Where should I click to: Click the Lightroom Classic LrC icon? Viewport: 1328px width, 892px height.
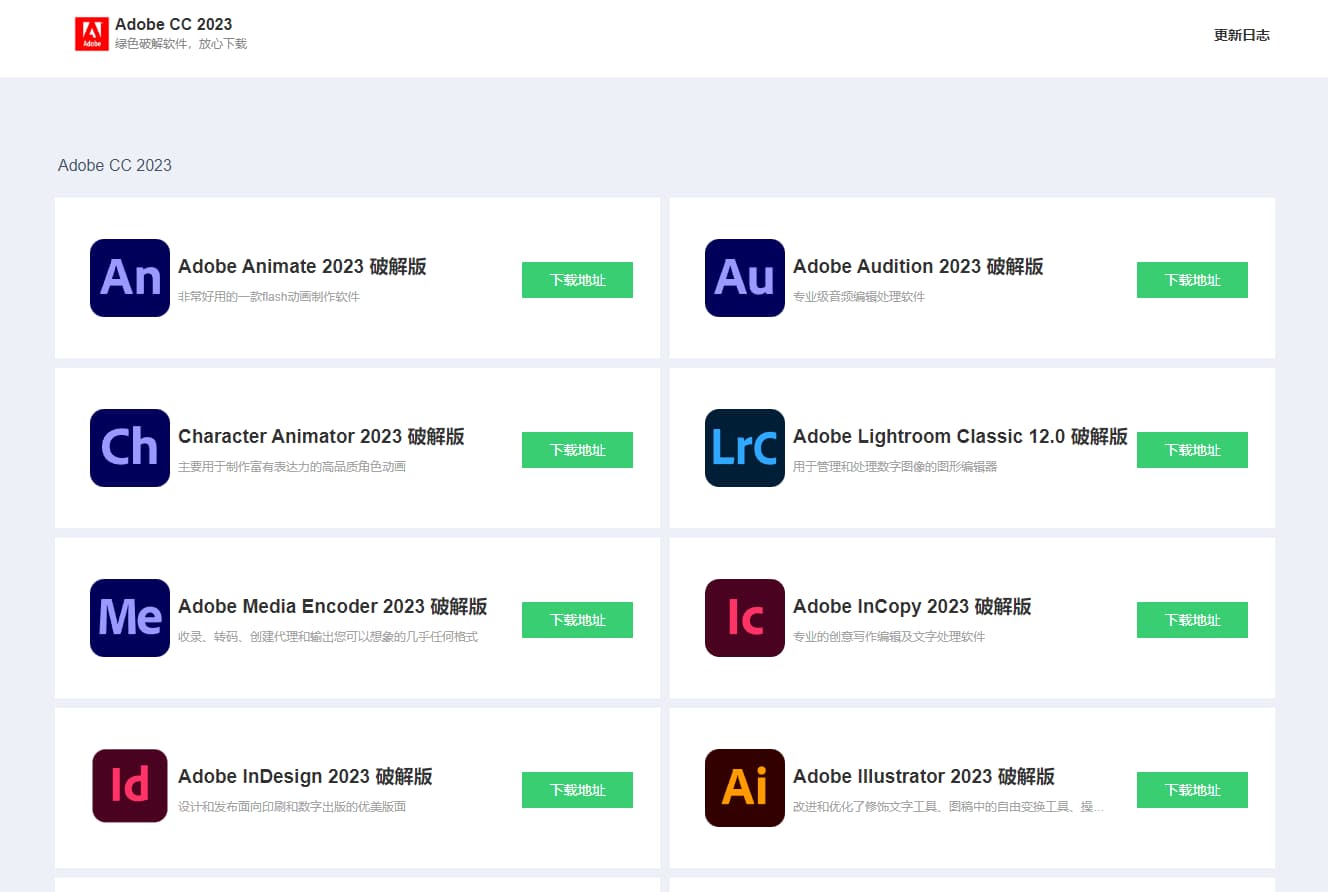point(745,448)
